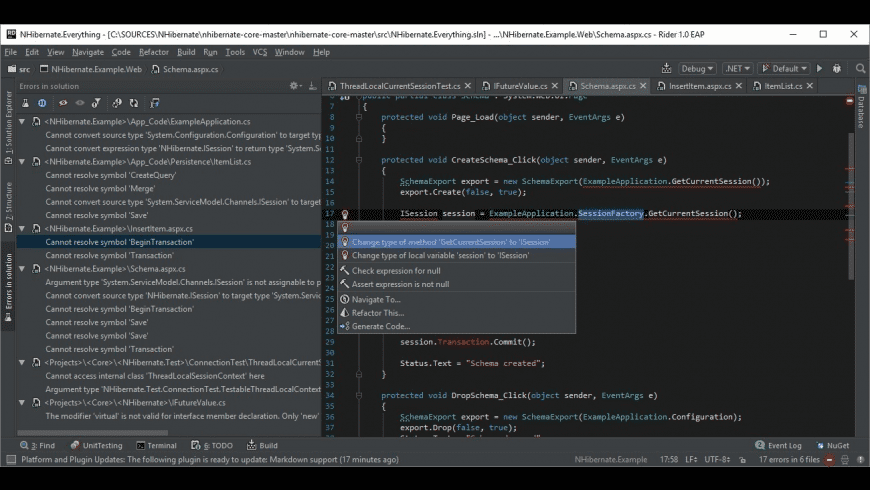Screen dimensions: 870x490
Task: Select 'Check expression for null' action
Action: point(395,271)
